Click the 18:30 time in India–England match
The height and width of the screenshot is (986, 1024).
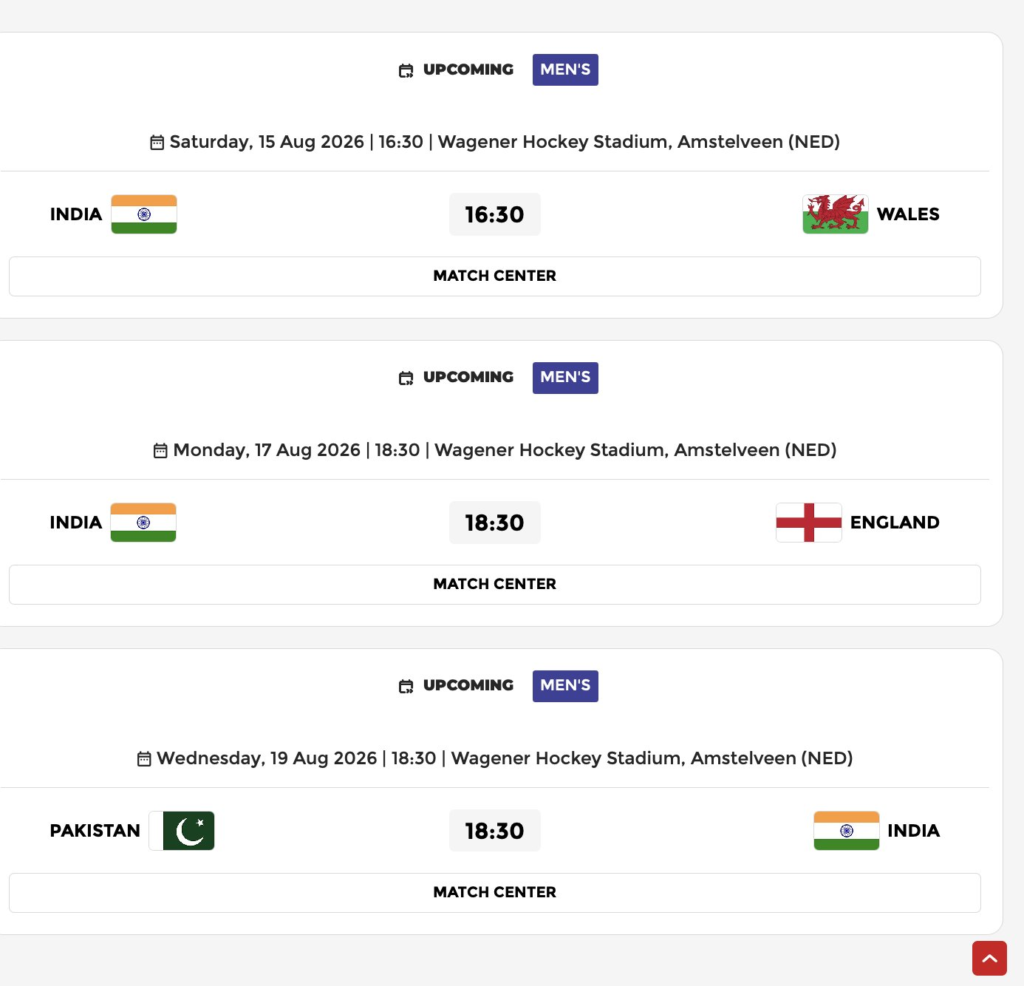(x=494, y=523)
